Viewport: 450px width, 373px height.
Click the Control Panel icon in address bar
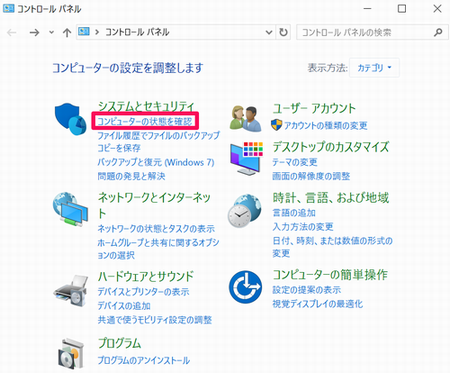[x=84, y=32]
